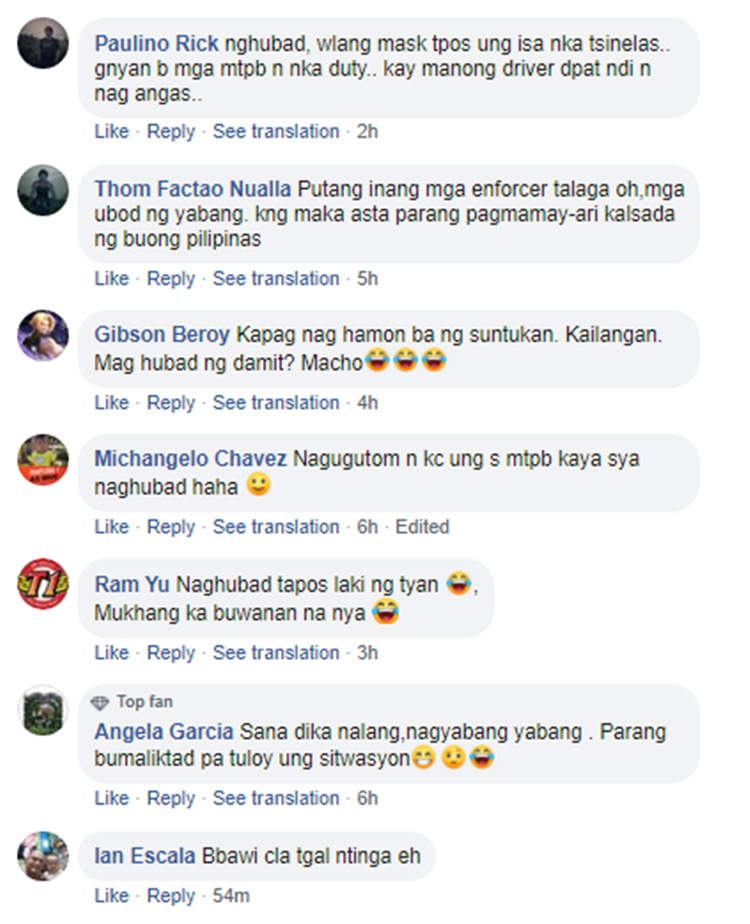Open the Paulino Rick name link

pos(156,44)
